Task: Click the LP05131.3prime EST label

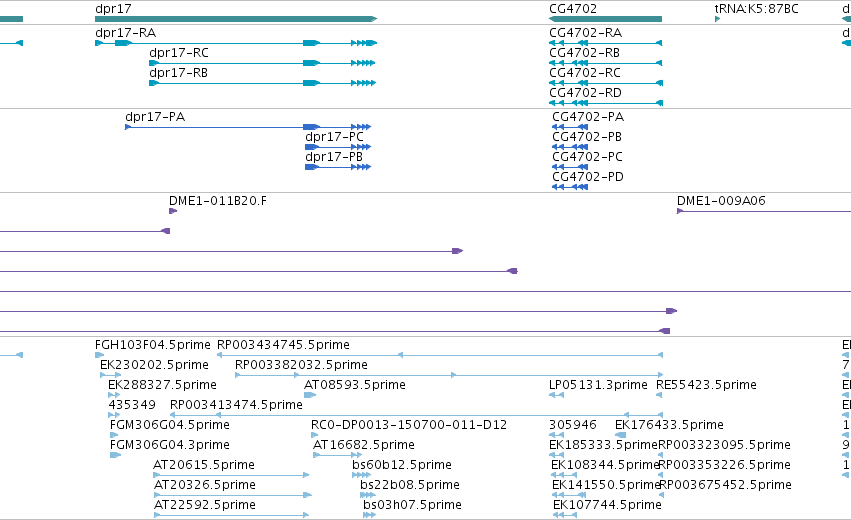Action: tap(598, 385)
